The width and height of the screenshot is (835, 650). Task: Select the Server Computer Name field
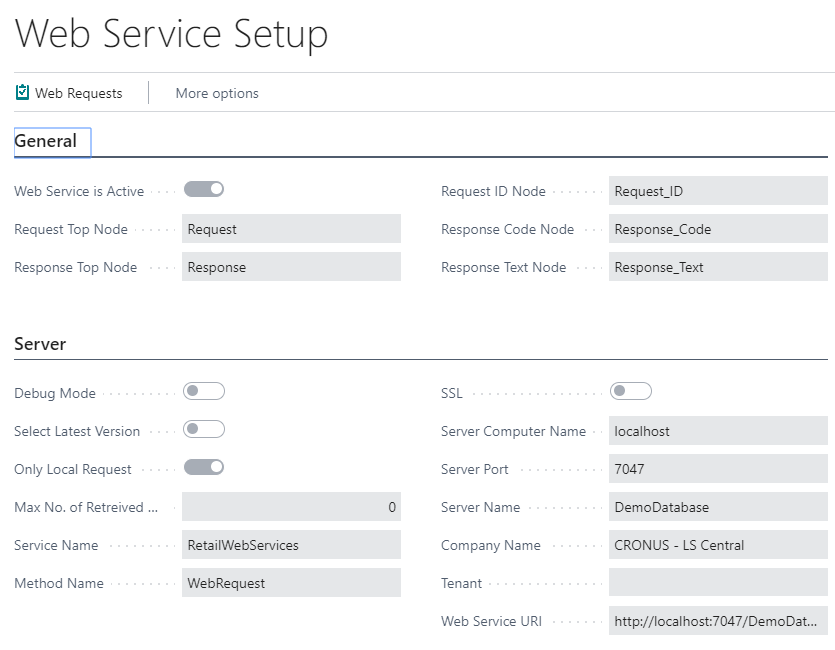(718, 431)
